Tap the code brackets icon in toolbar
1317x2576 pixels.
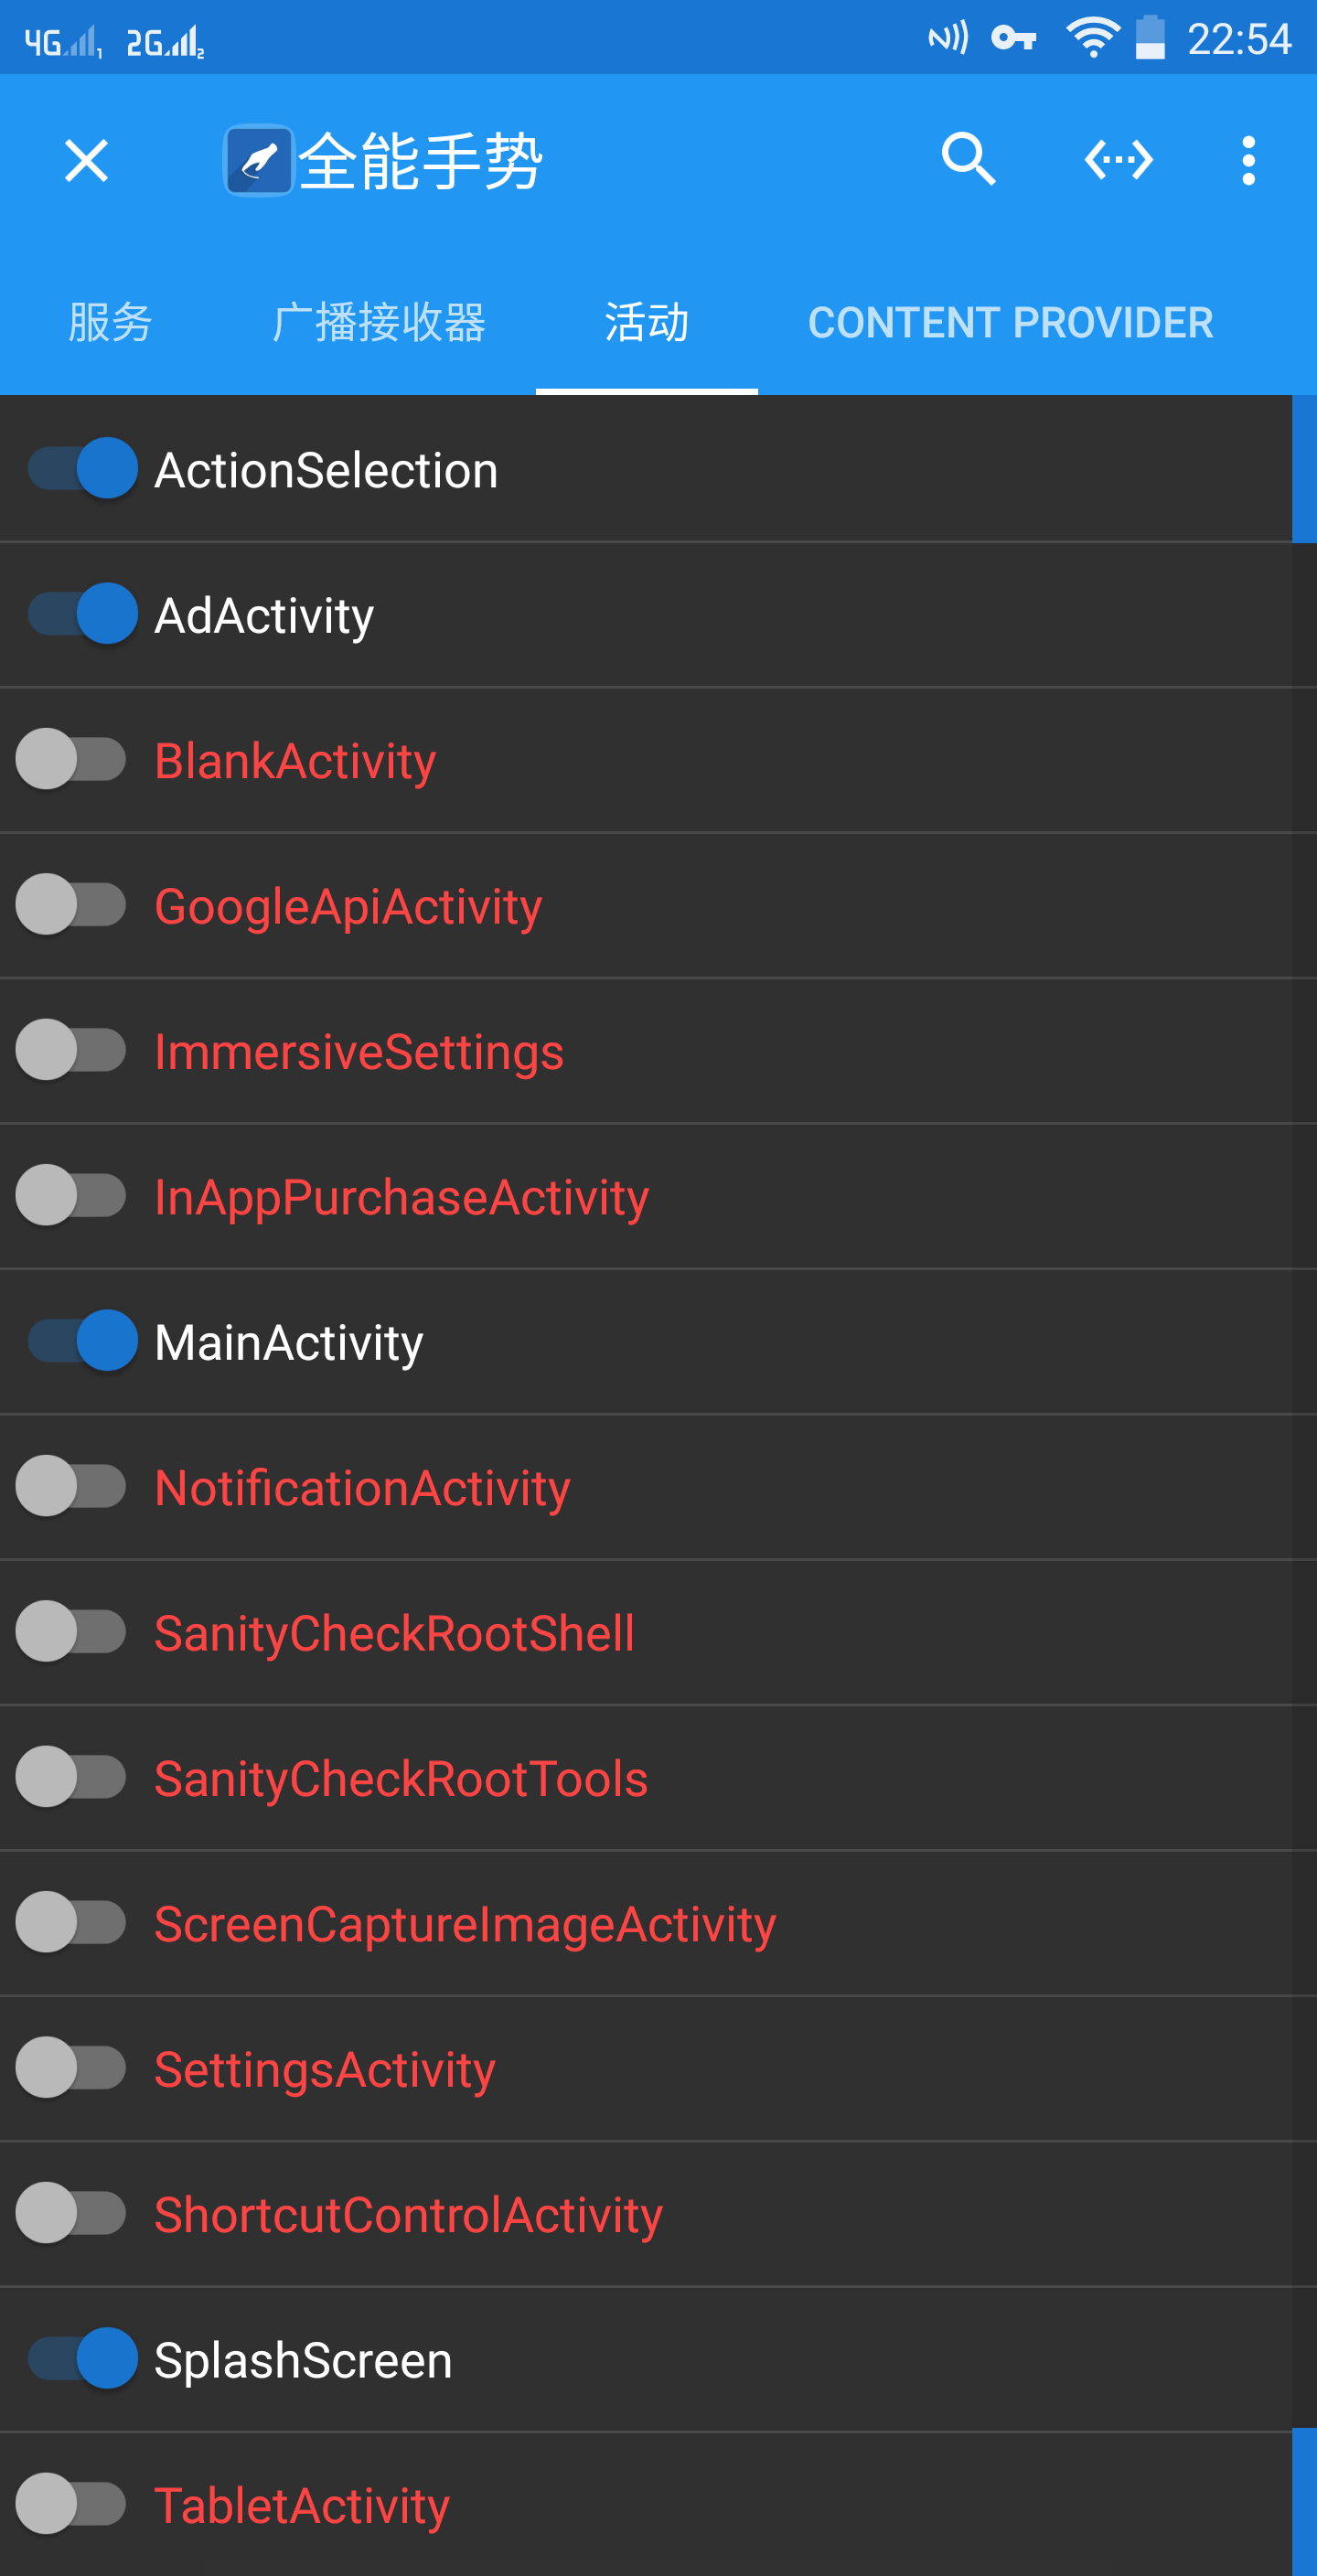point(1119,160)
